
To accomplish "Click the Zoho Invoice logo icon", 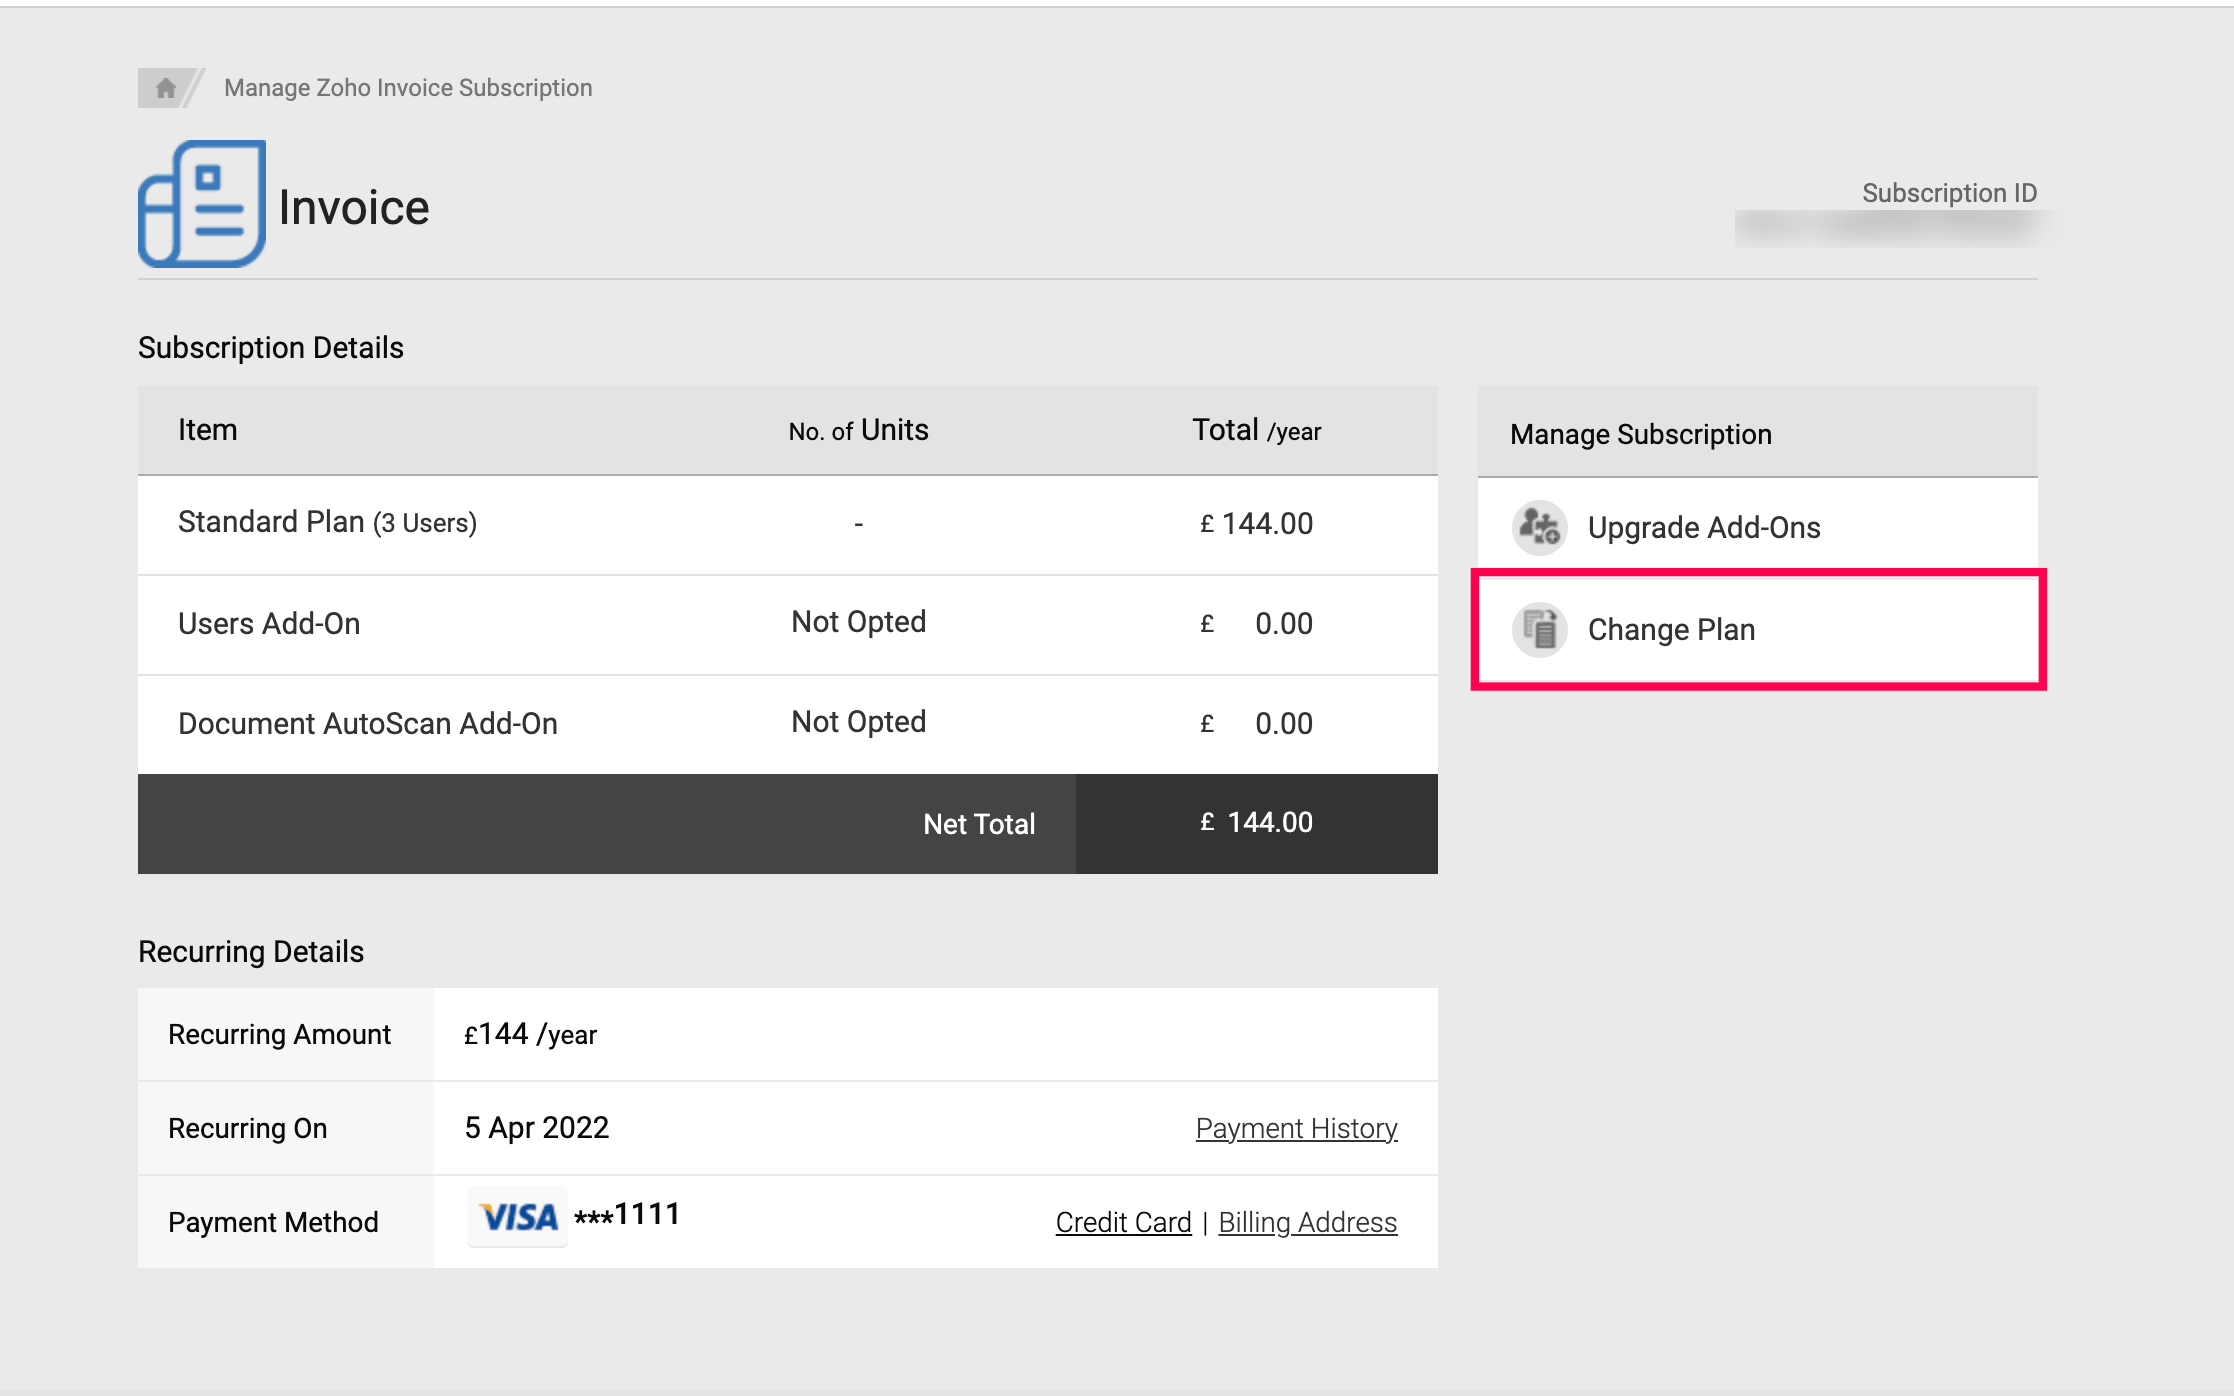I will pyautogui.click(x=202, y=204).
